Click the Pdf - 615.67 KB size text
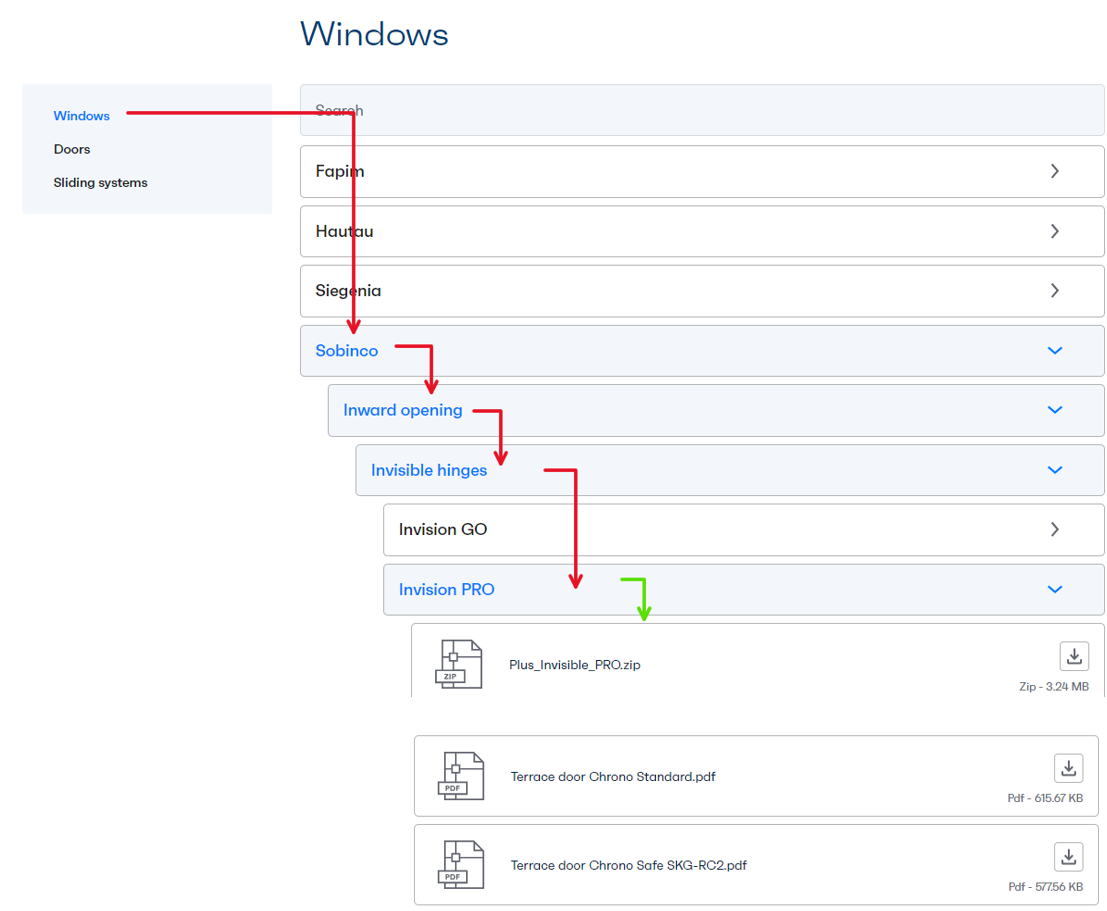Viewport: 1107px width, 911px height. [x=1045, y=798]
